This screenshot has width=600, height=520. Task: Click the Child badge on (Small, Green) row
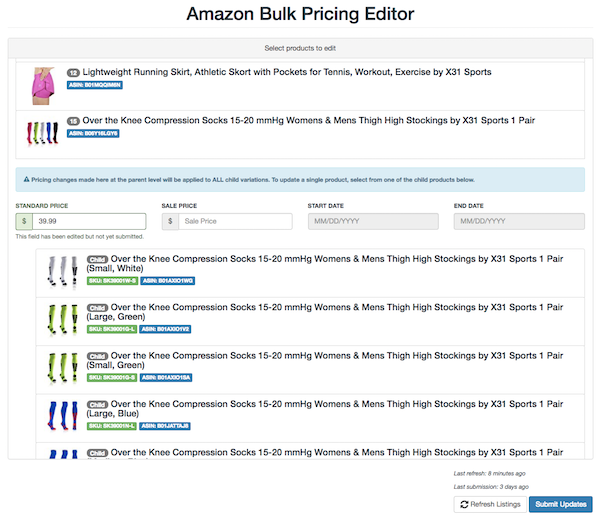[x=98, y=356]
